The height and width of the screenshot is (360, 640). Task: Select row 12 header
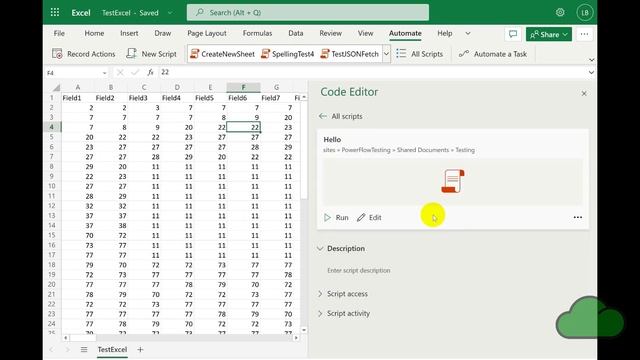52,206
